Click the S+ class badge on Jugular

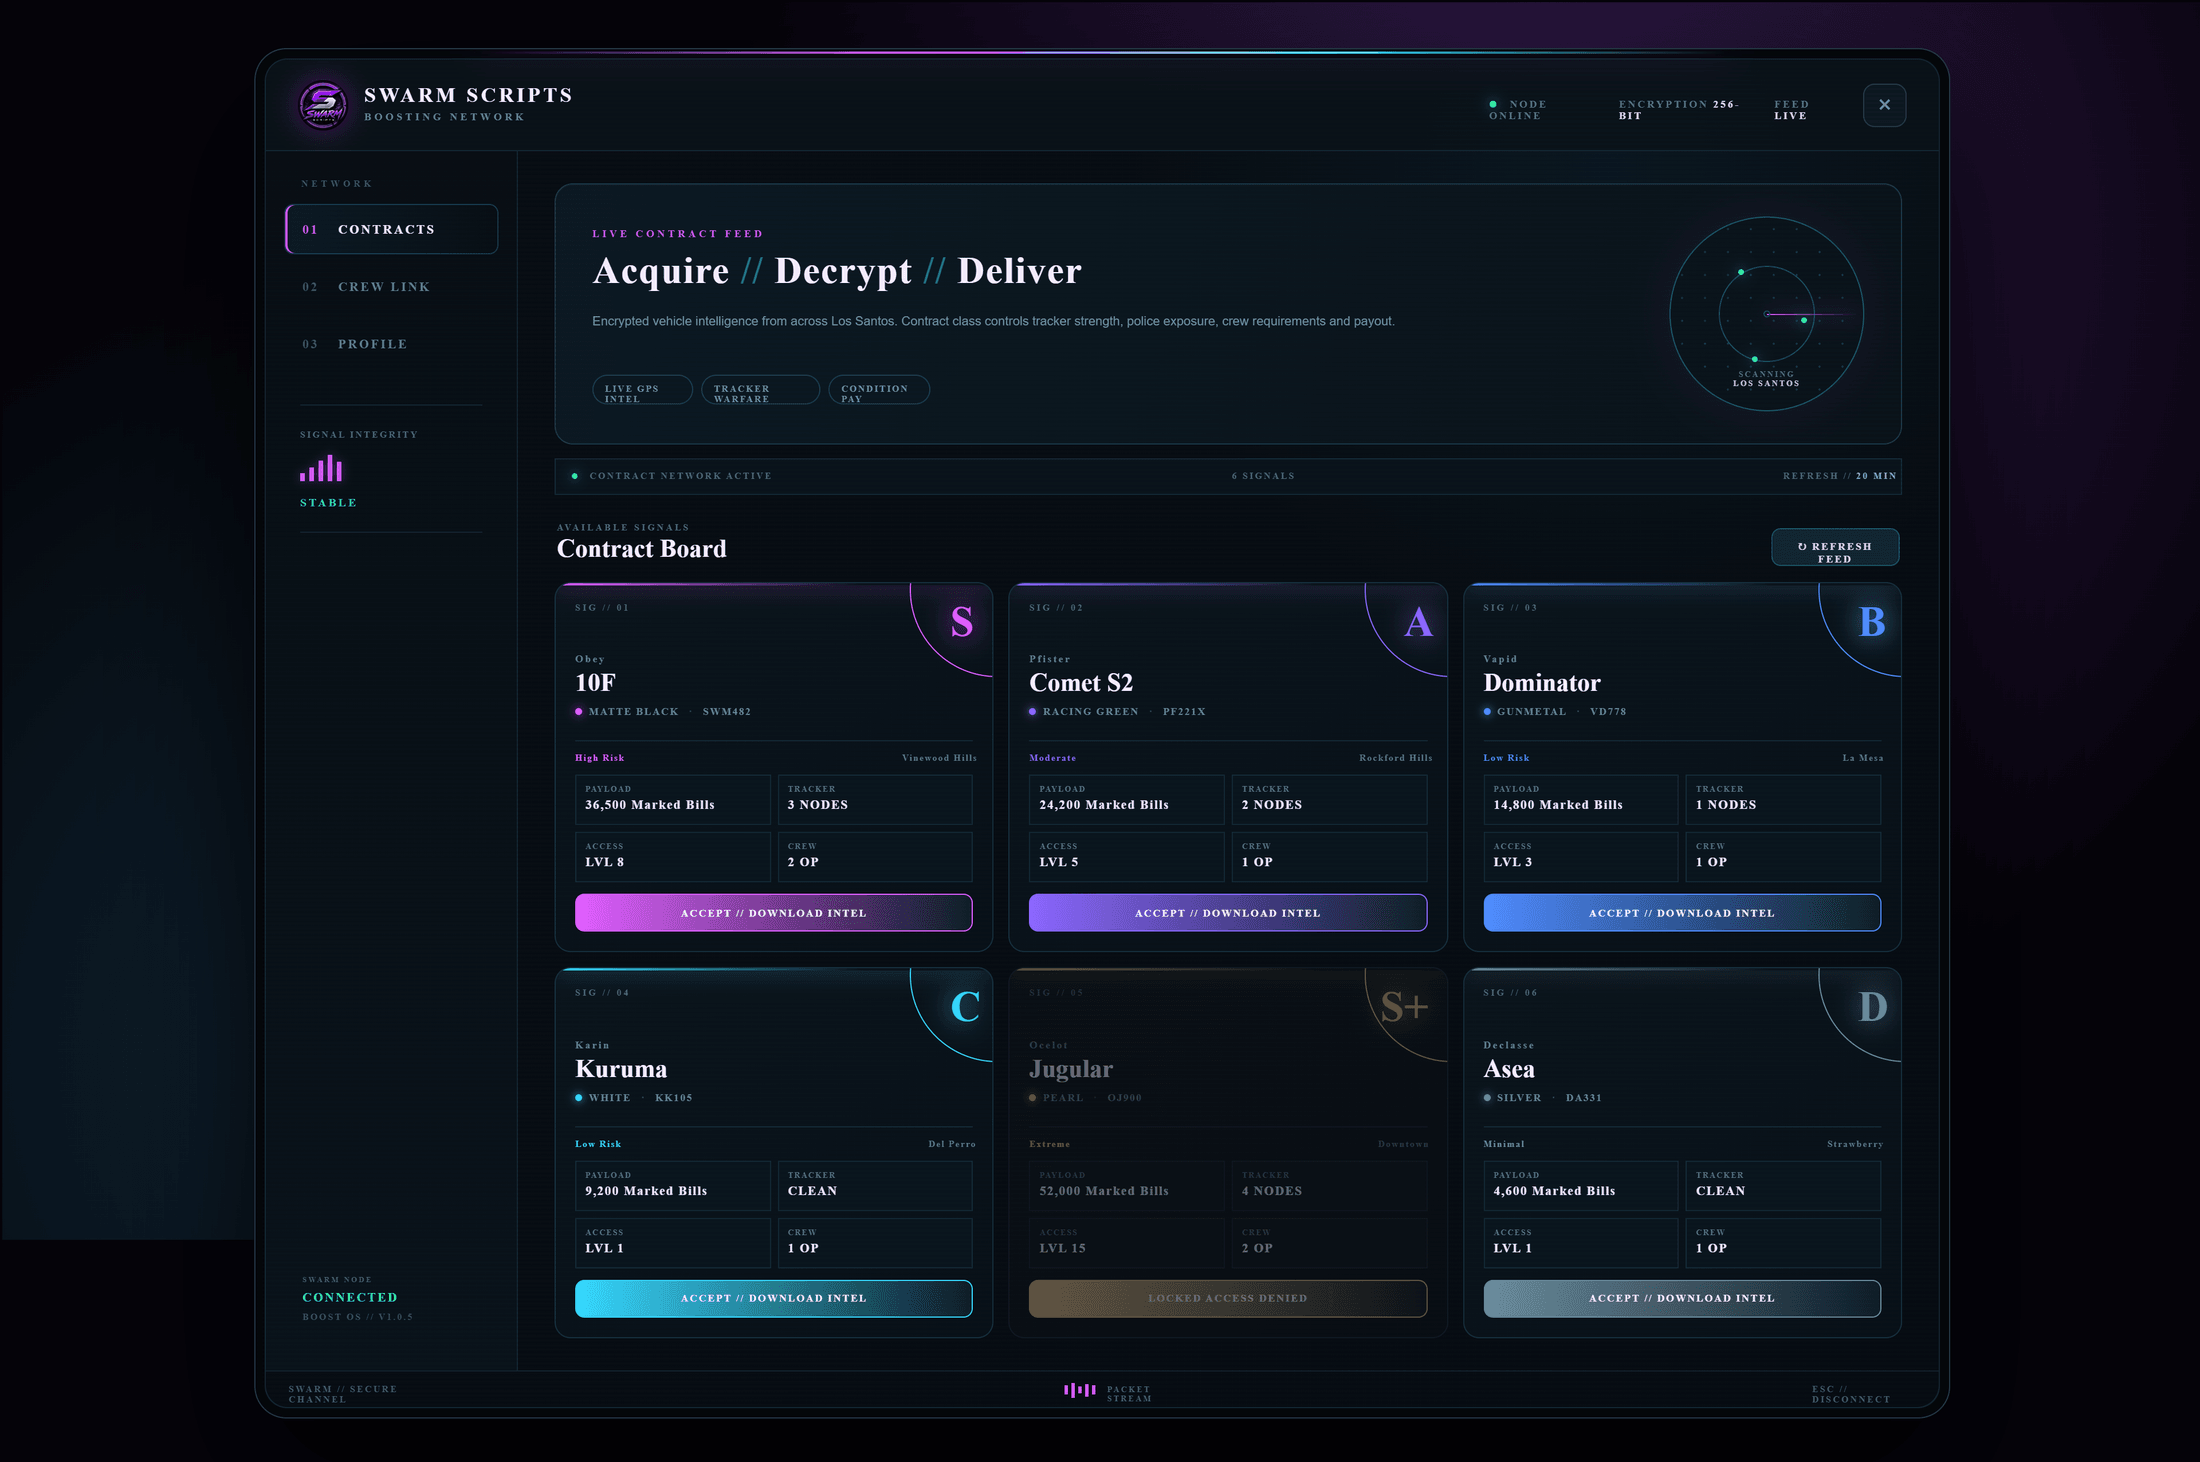click(x=1404, y=1007)
